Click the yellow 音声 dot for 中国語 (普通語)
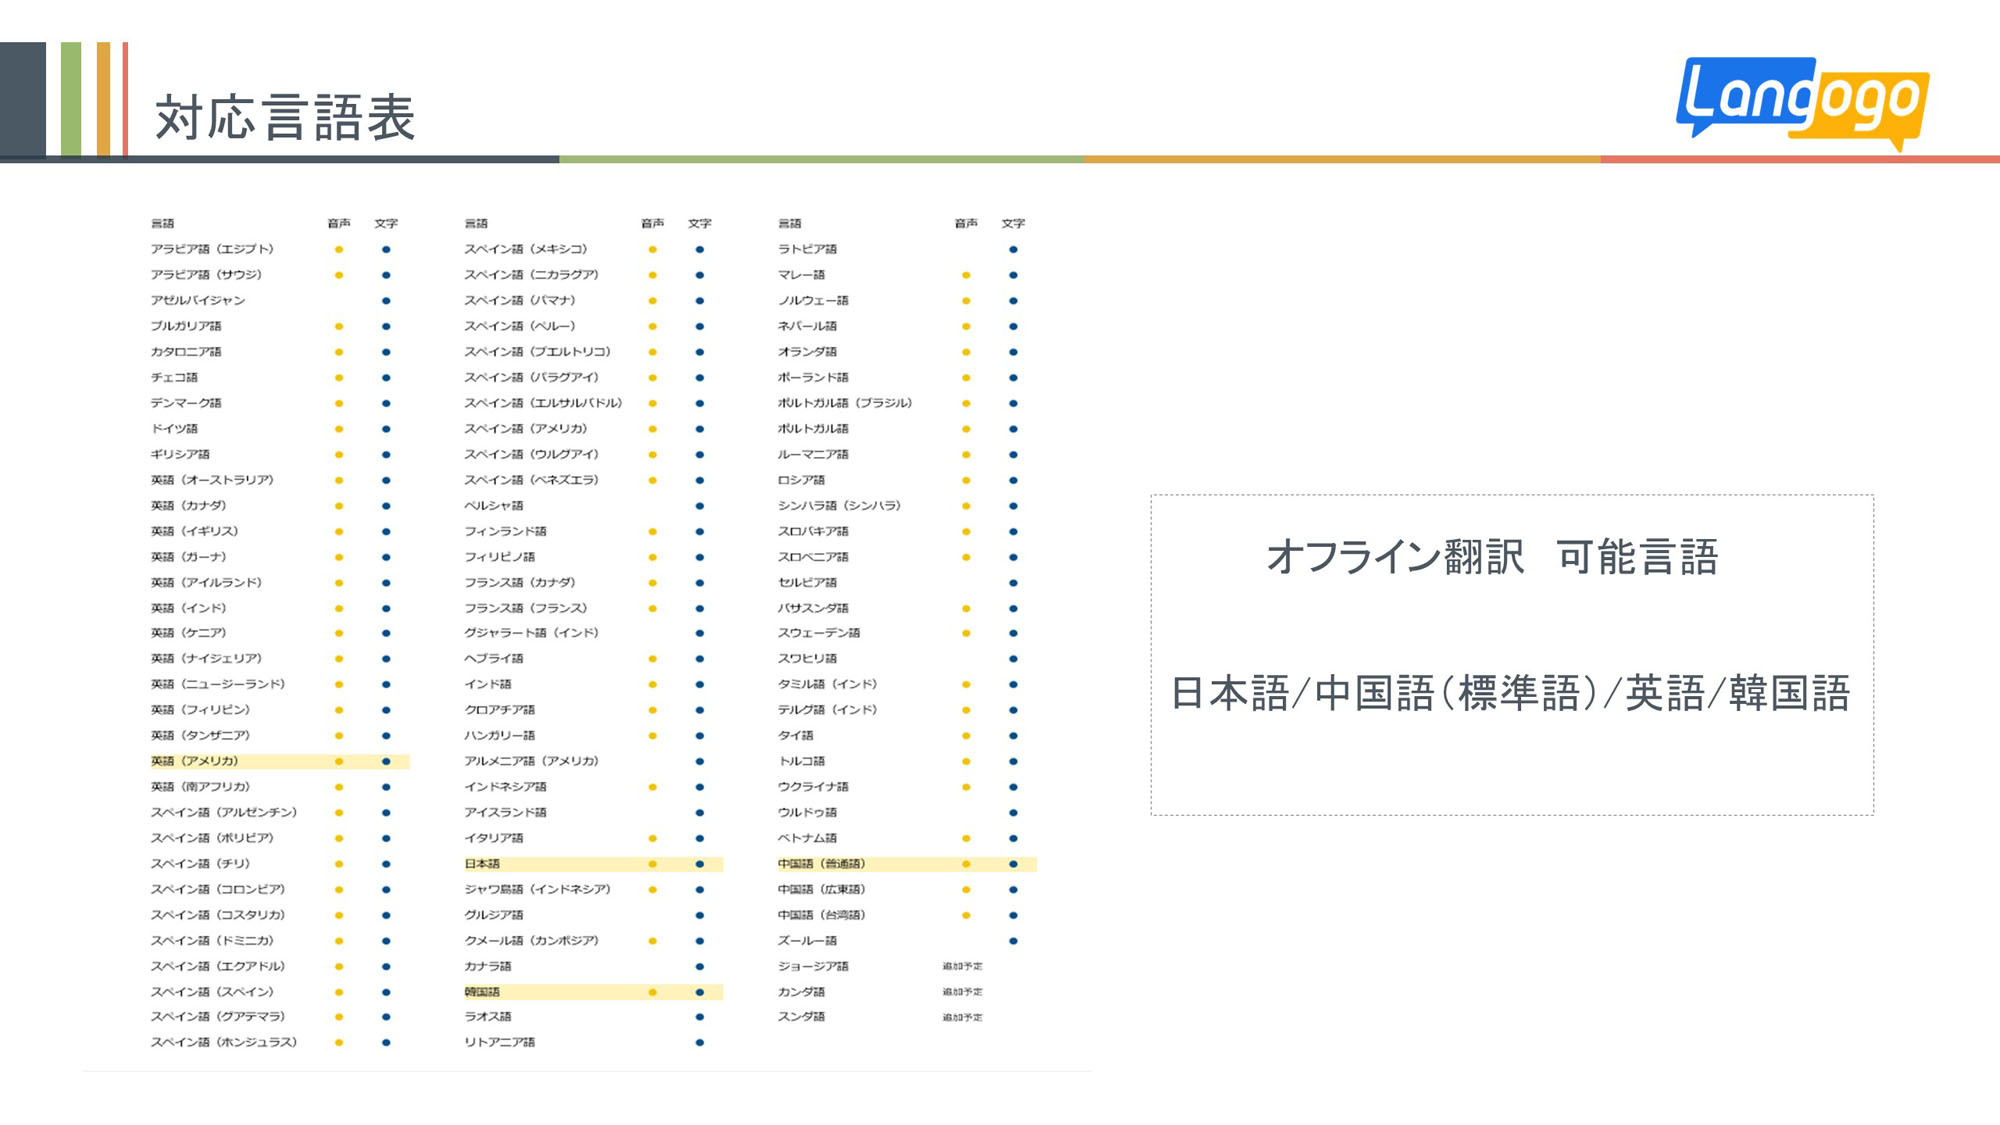2000x1125 pixels. click(x=966, y=864)
